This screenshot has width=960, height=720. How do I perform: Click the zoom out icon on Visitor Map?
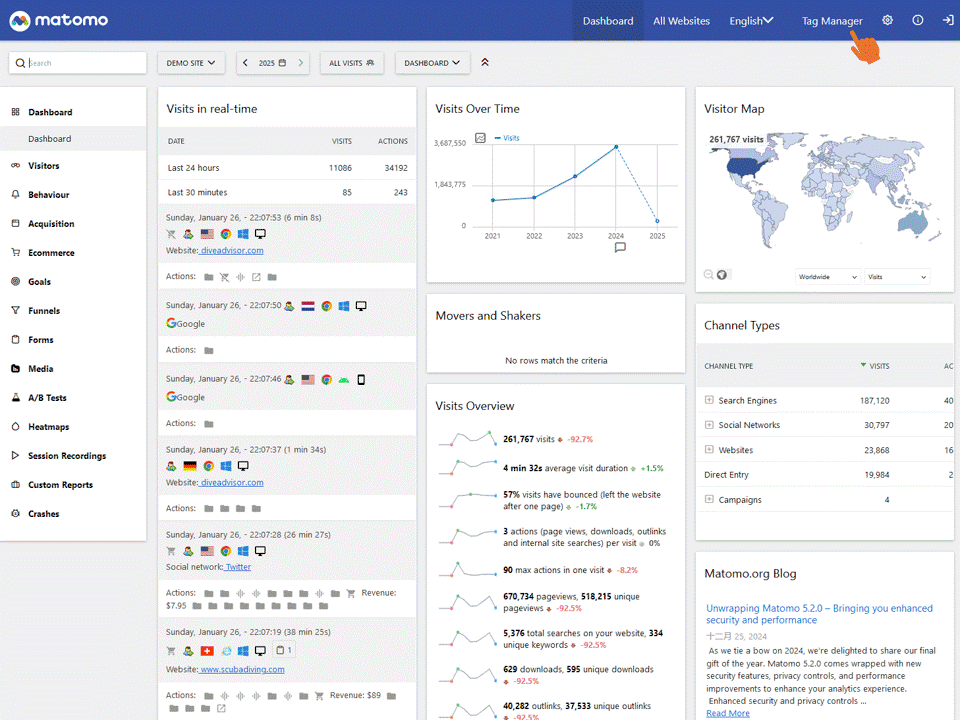[709, 275]
